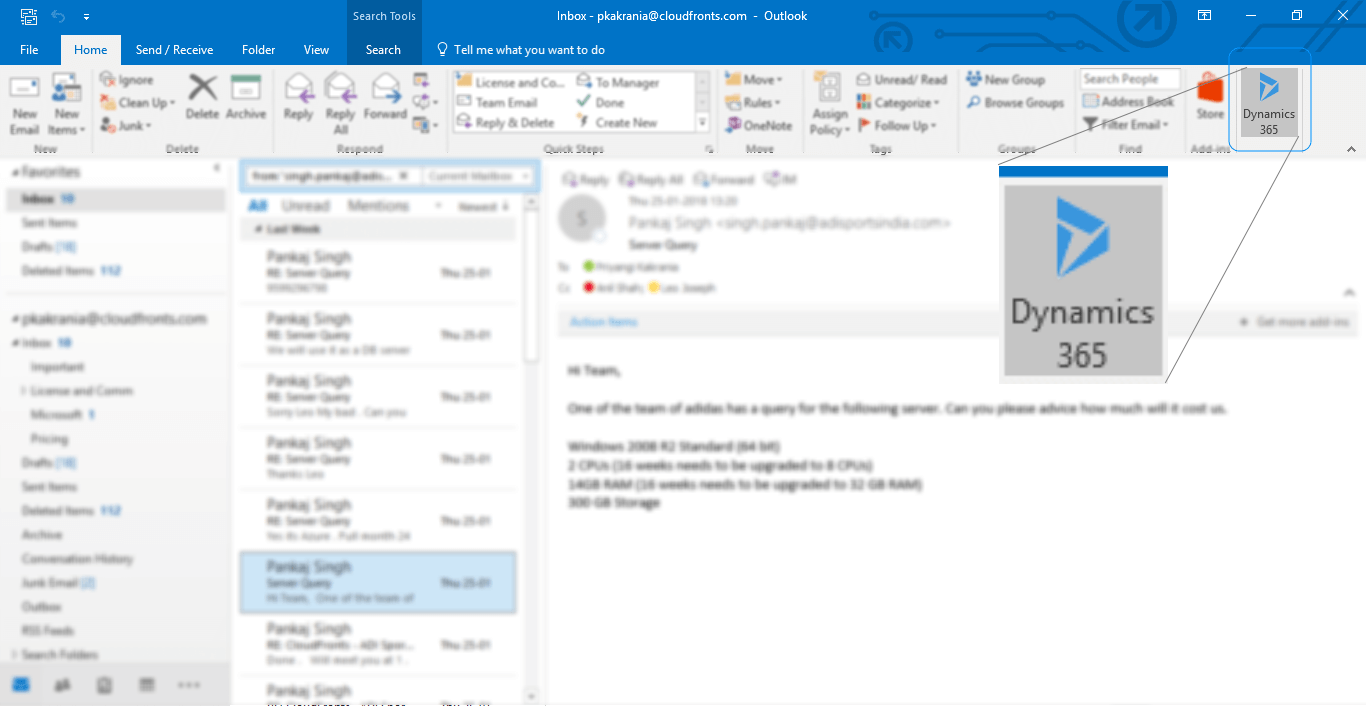Open the Address Book
This screenshot has width=1366, height=706.
[1129, 102]
